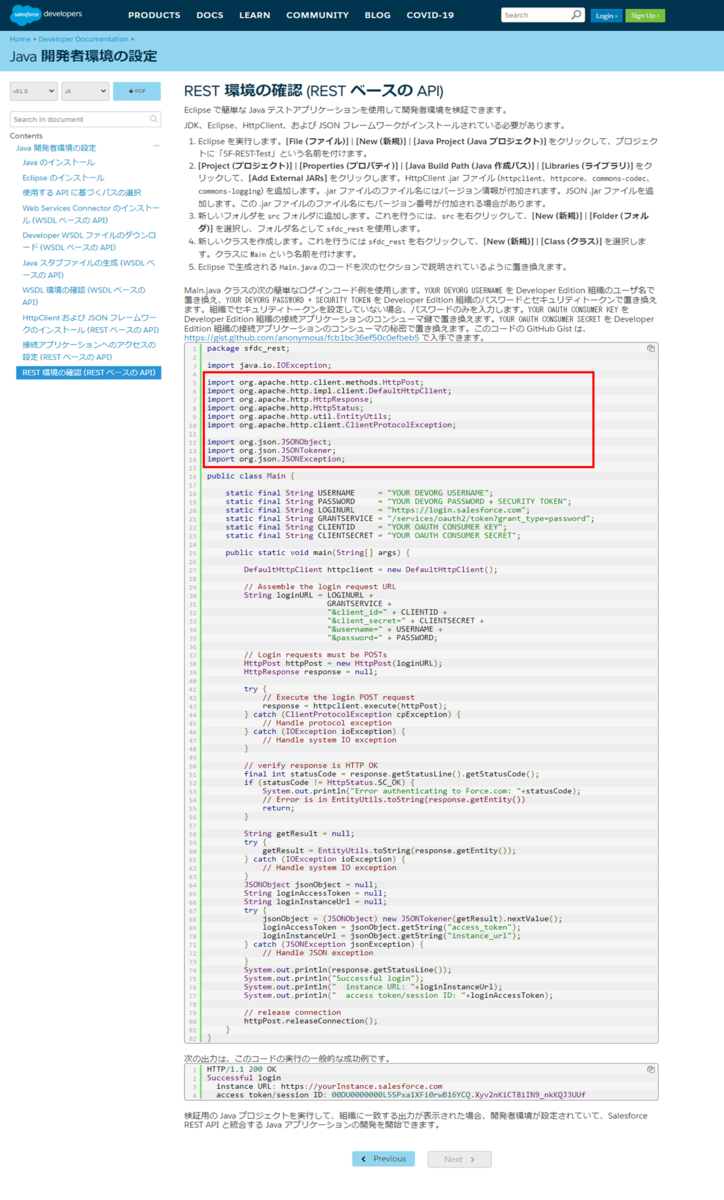Screen dimensions: 724x1200
Task: Open the COMMUNITY menu
Action: (x=317, y=15)
